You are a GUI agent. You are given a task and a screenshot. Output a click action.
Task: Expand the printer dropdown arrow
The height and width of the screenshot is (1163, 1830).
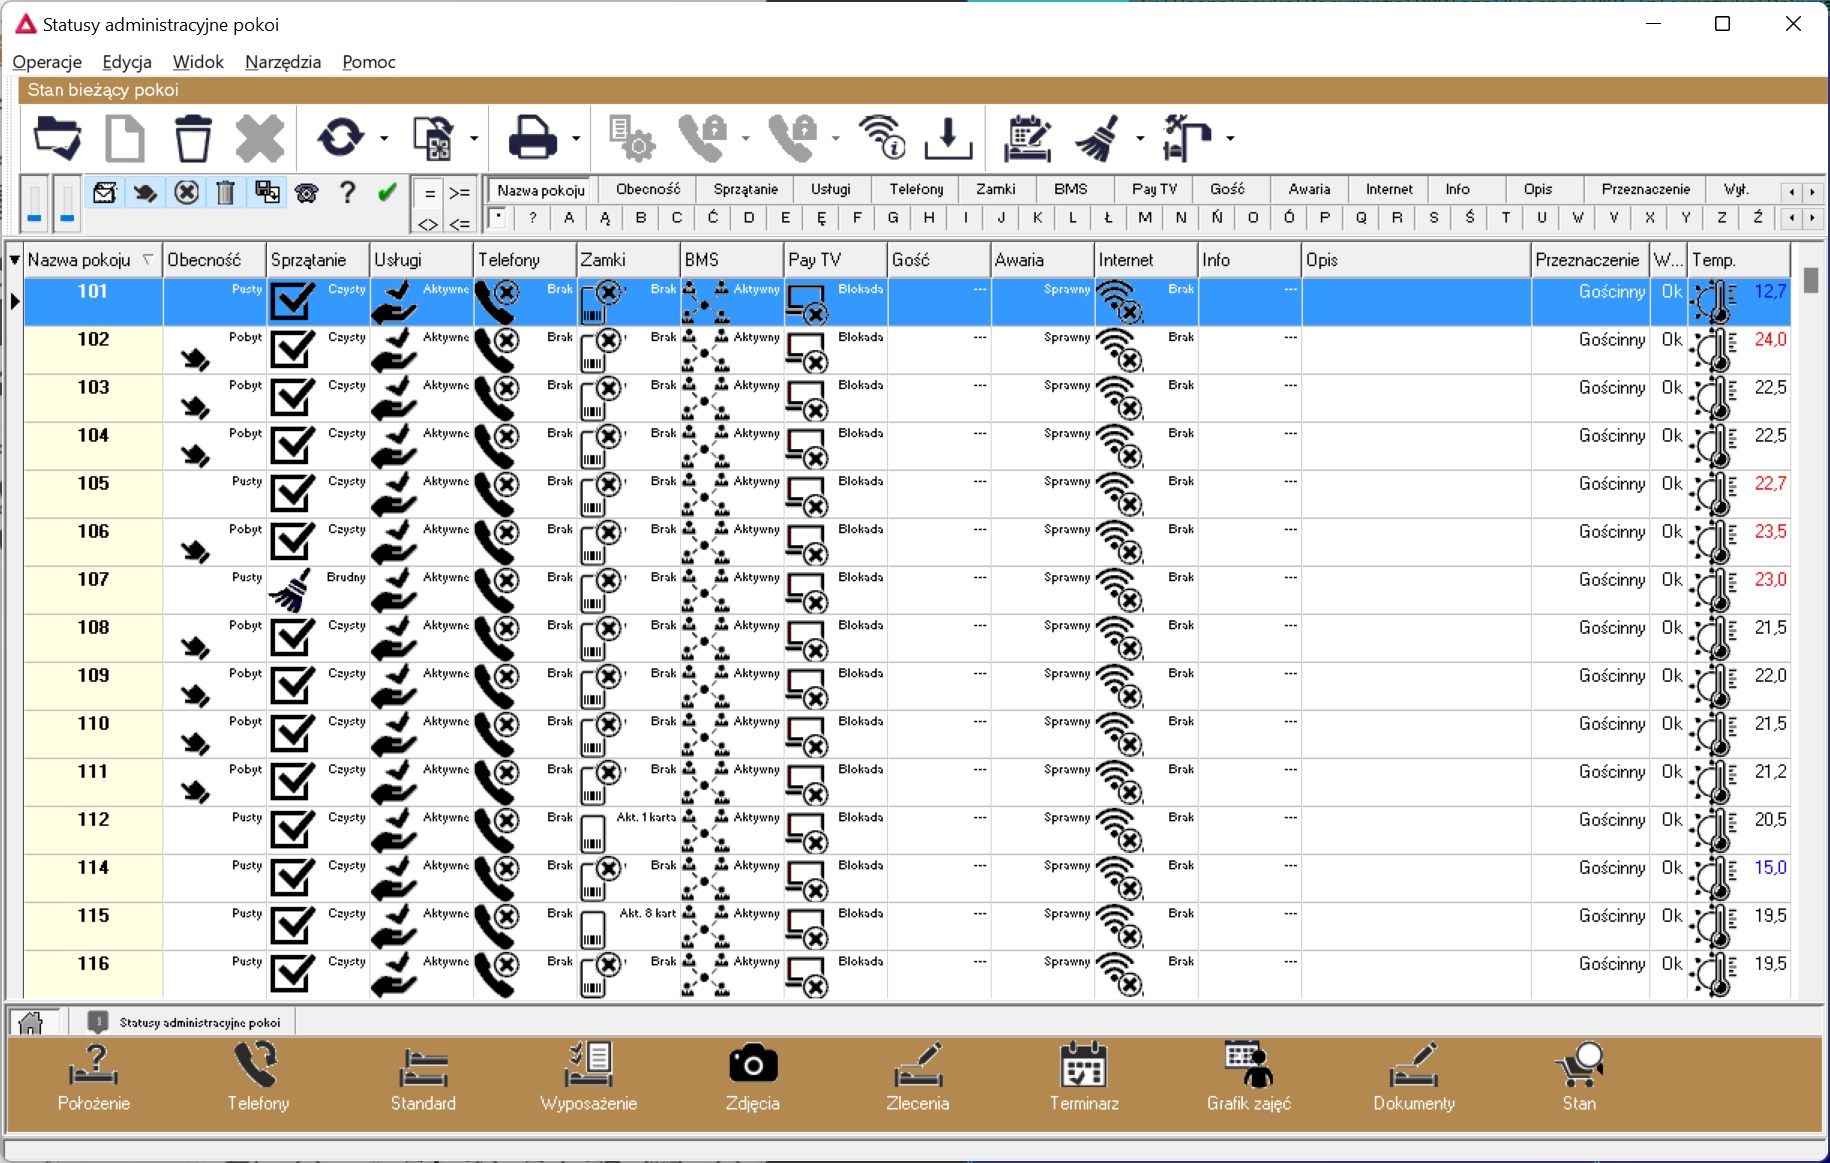(576, 139)
